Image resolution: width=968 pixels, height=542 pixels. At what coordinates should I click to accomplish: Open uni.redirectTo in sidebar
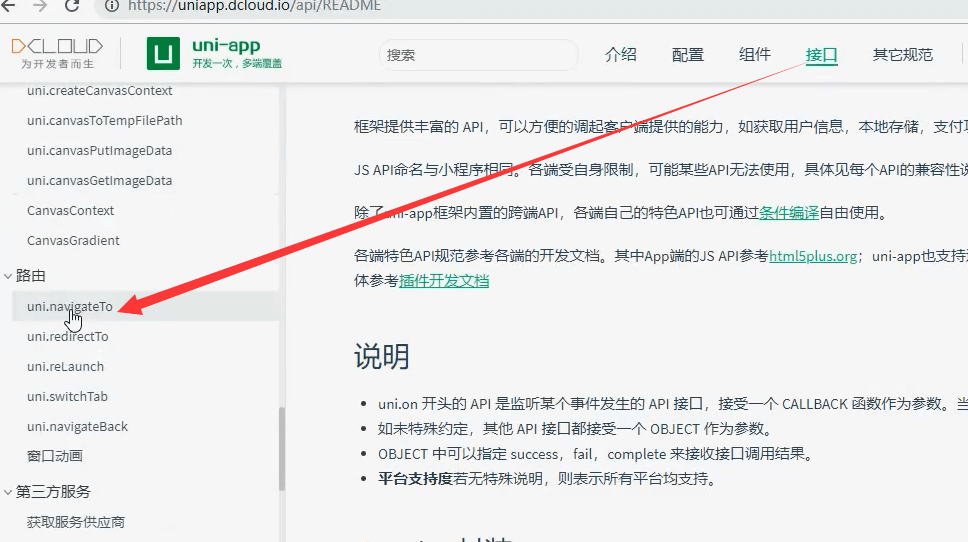click(x=67, y=336)
